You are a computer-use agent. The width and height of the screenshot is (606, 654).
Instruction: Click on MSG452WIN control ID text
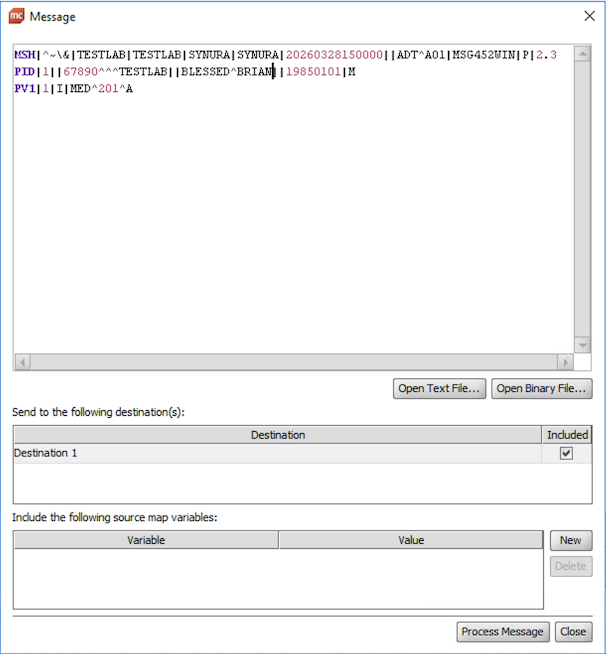click(x=484, y=55)
